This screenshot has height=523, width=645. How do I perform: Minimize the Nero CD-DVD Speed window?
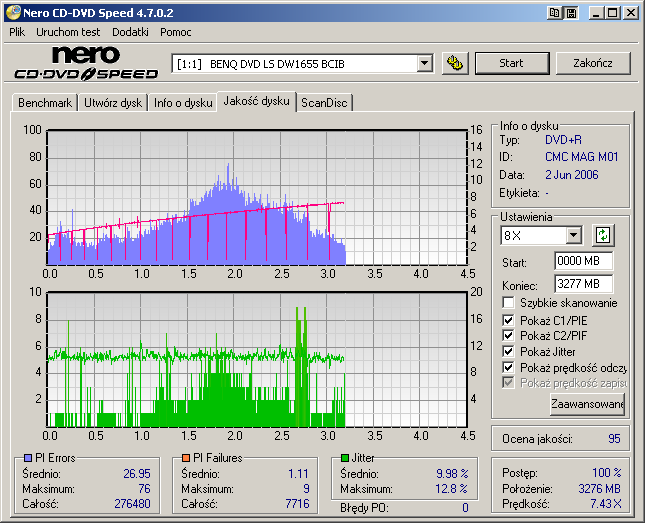[x=596, y=13]
